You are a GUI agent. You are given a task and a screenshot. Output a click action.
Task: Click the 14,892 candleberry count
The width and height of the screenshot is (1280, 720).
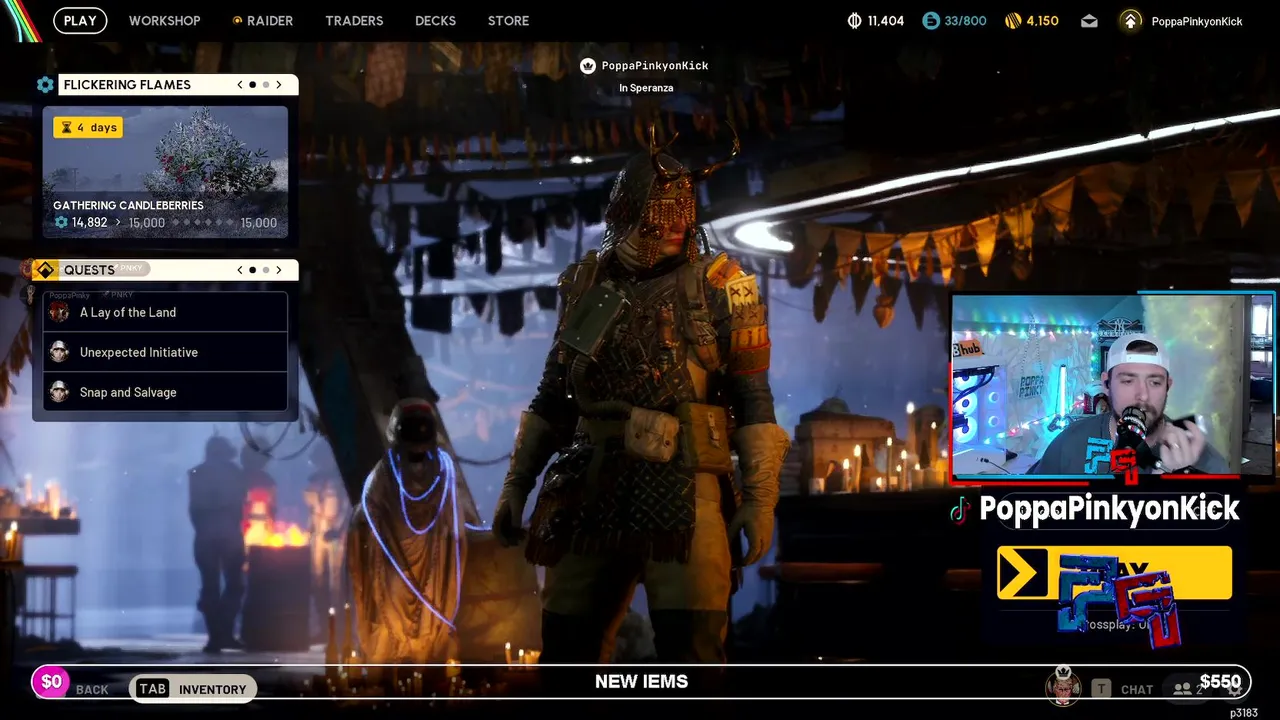point(89,223)
